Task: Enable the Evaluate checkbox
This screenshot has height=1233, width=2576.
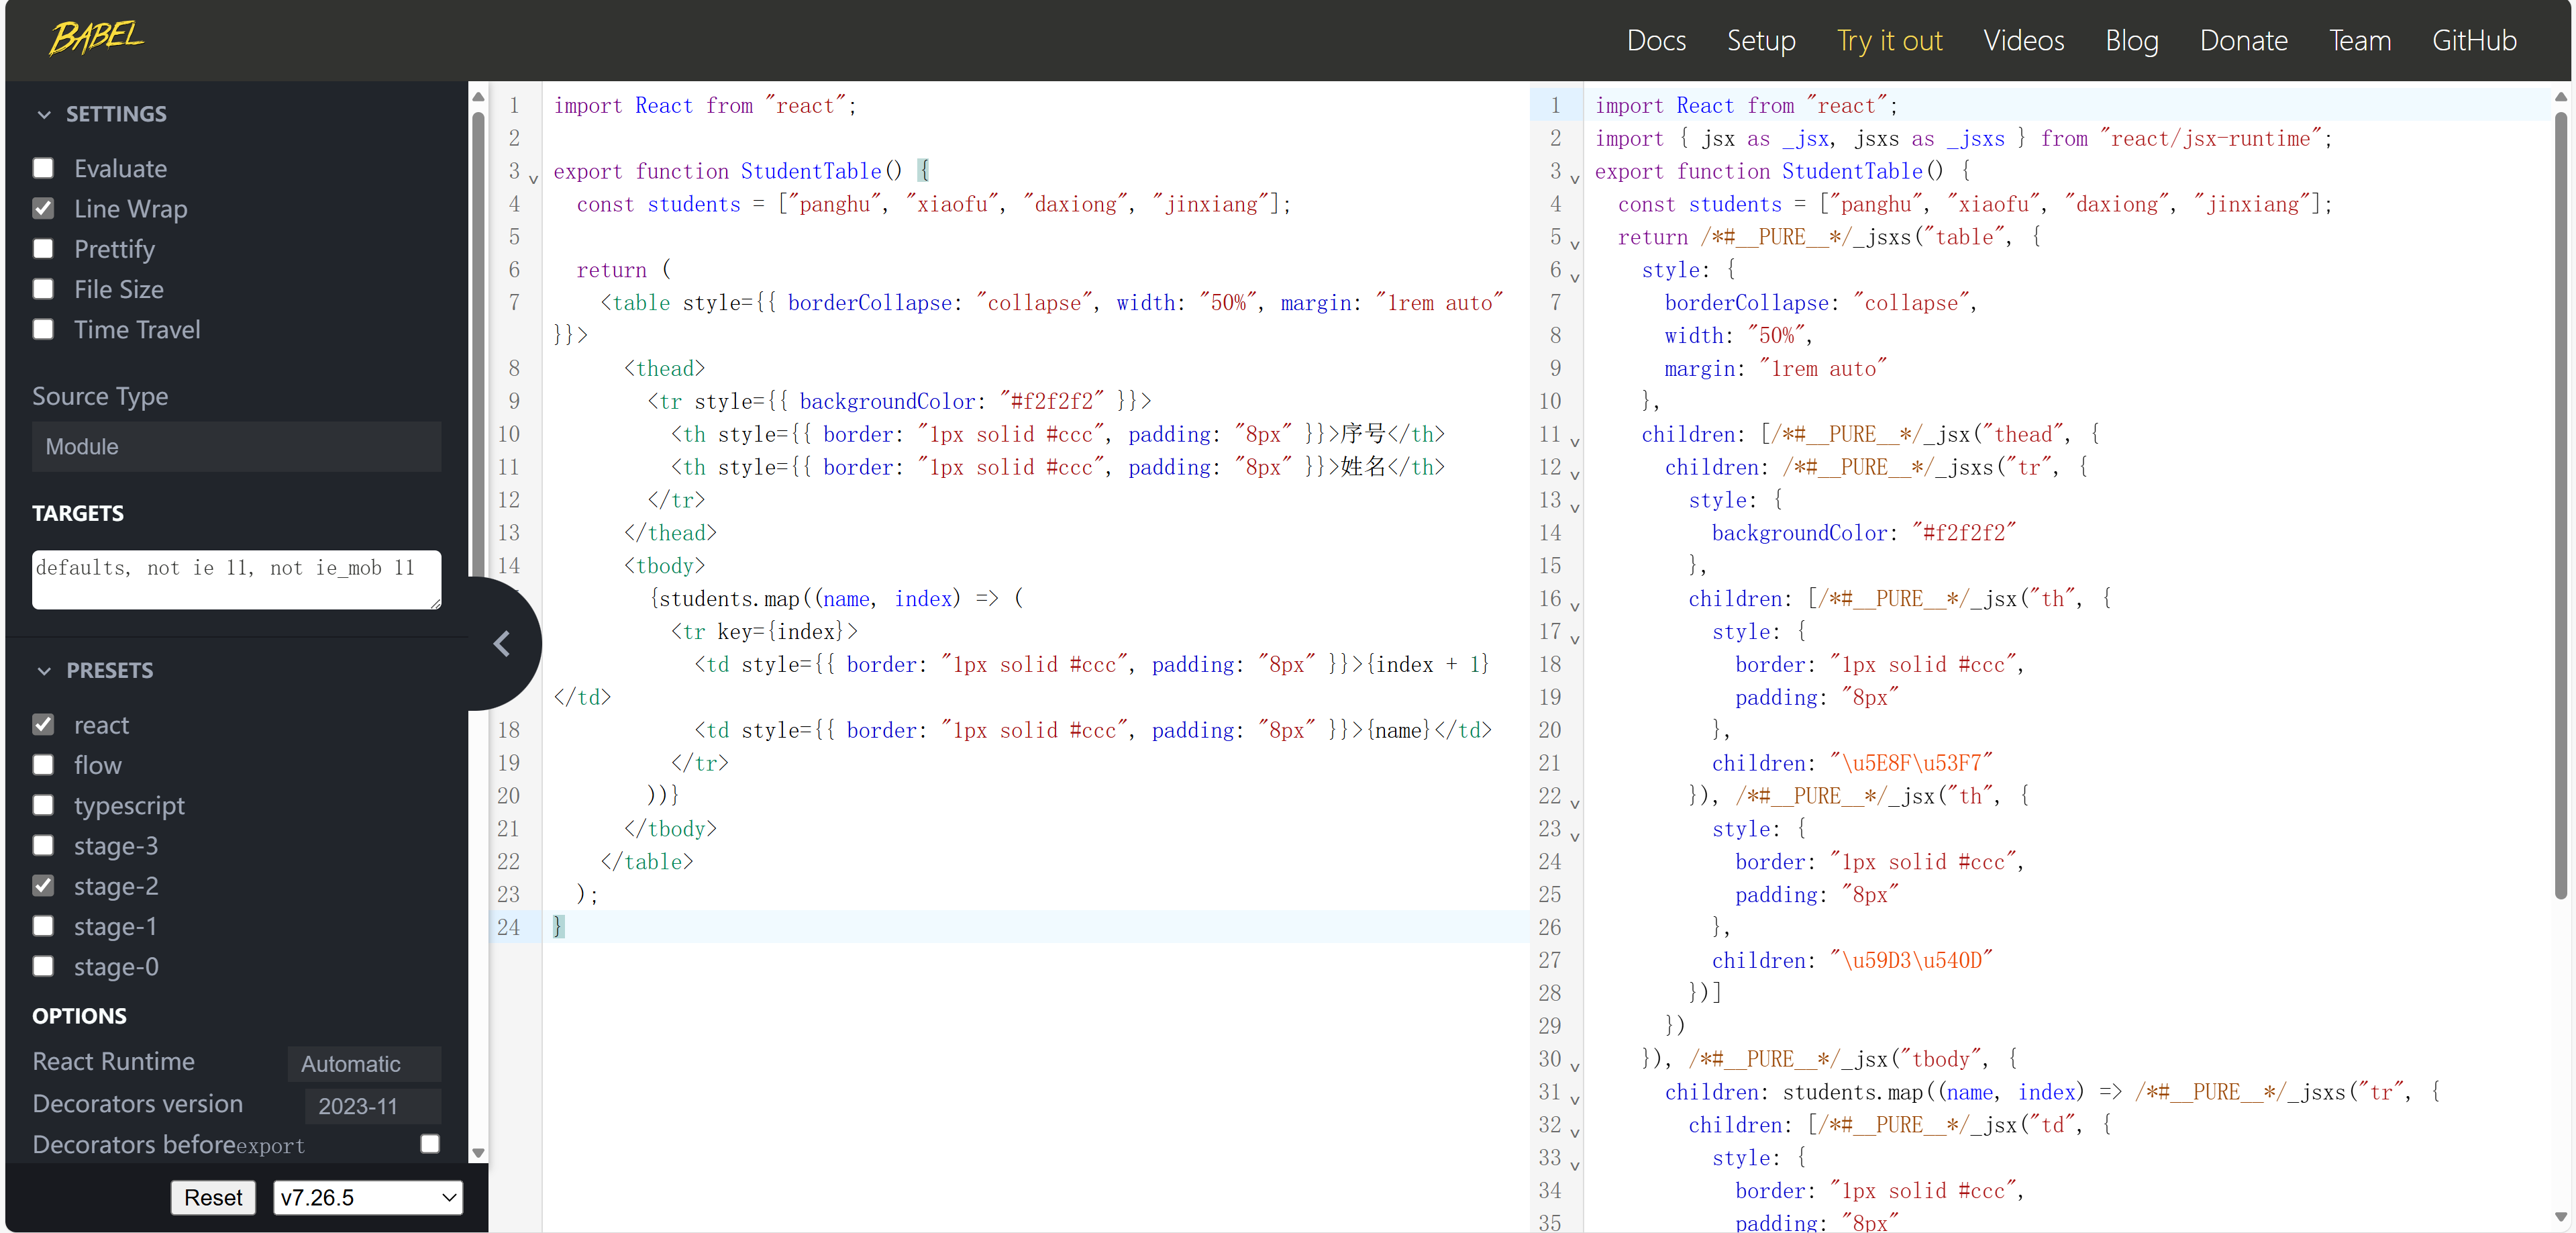Action: tap(43, 169)
